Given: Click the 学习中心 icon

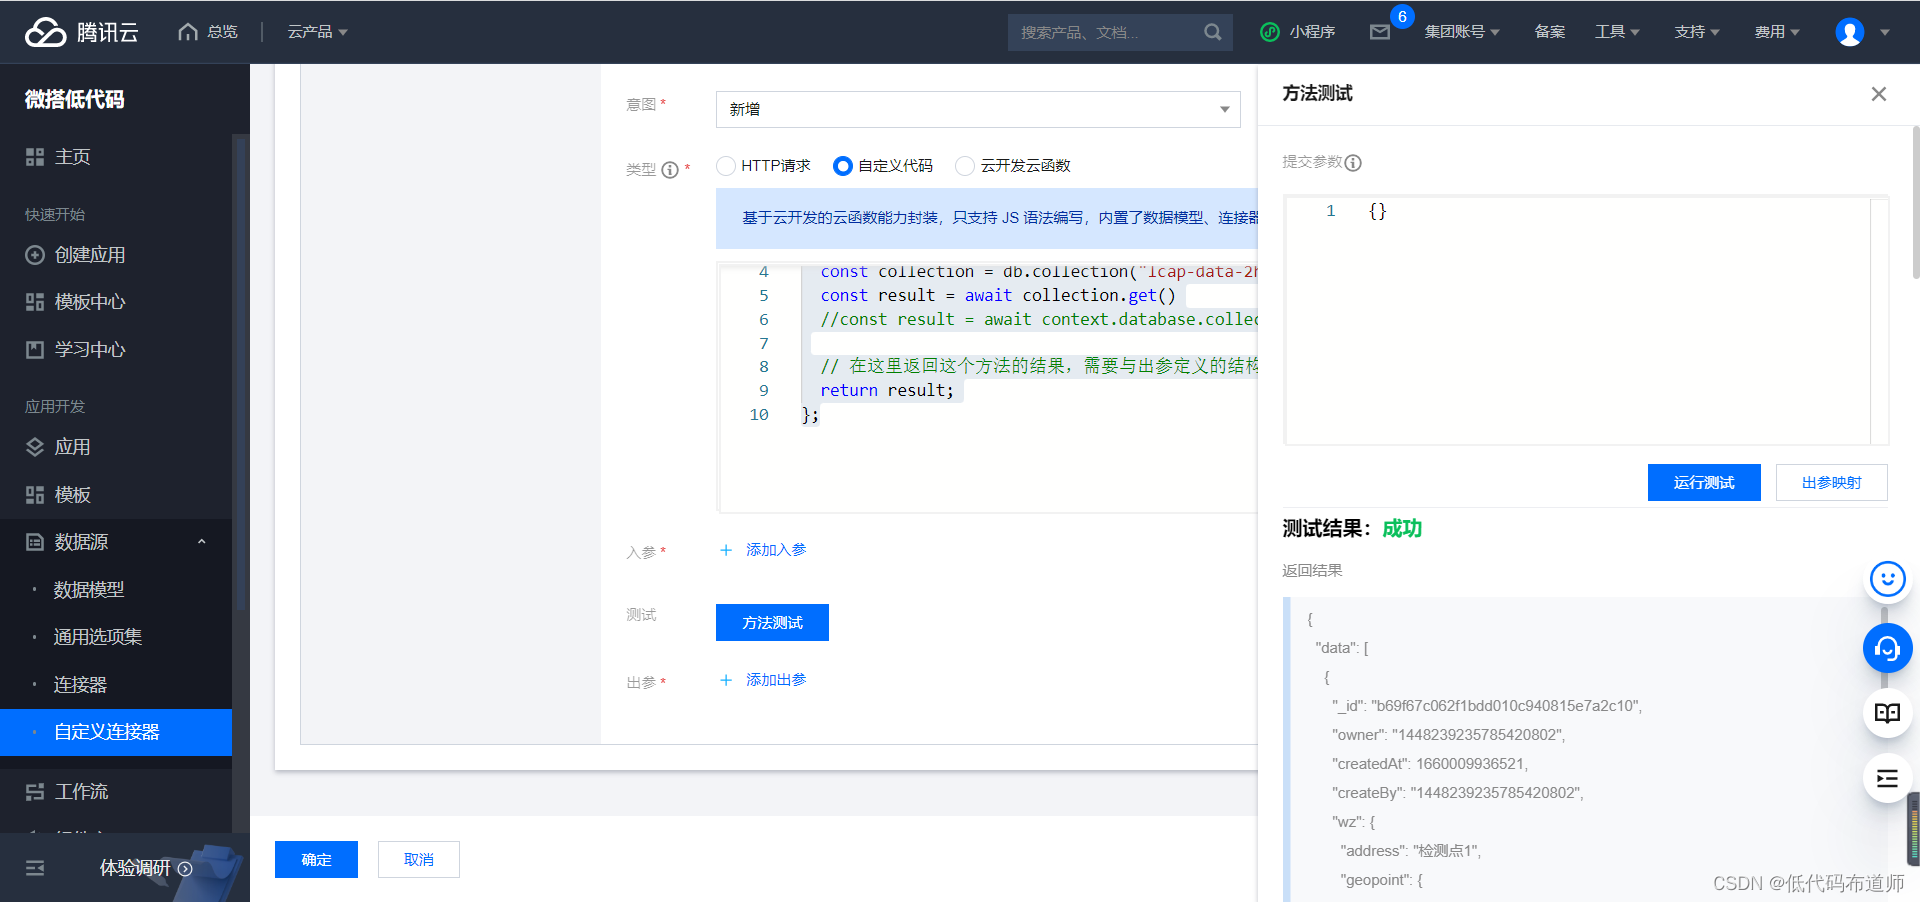Looking at the screenshot, I should 35,349.
